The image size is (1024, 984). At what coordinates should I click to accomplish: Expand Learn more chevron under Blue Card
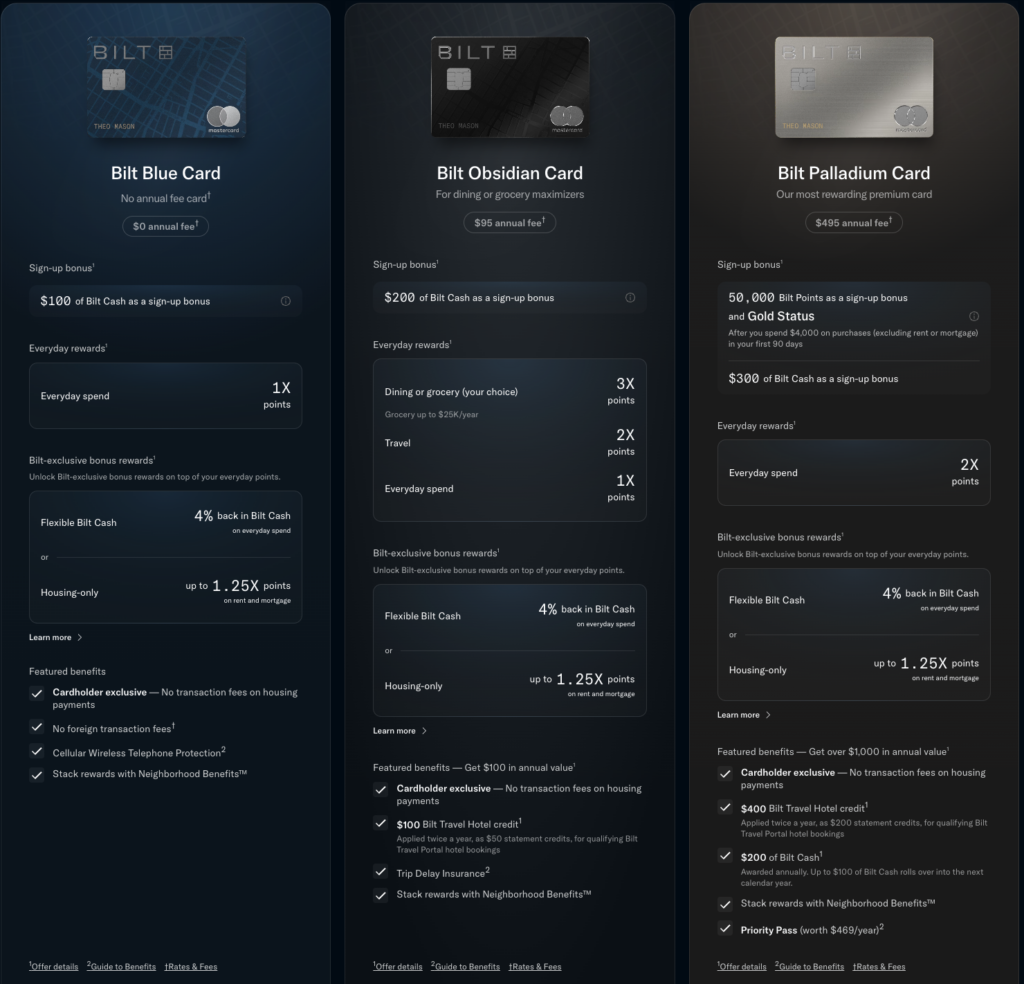coord(80,637)
